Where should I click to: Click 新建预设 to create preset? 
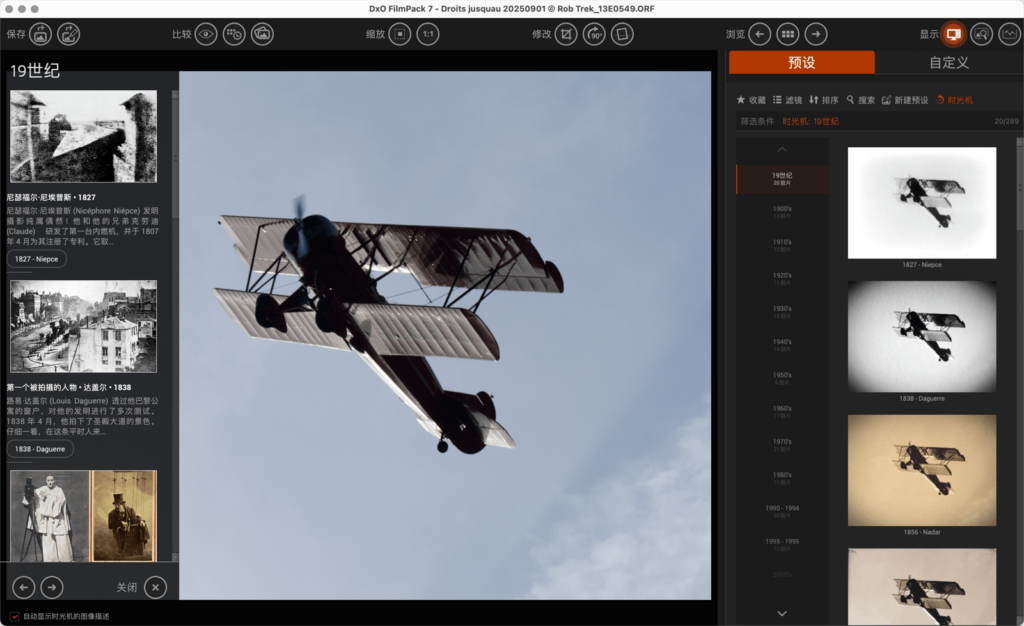click(x=905, y=100)
